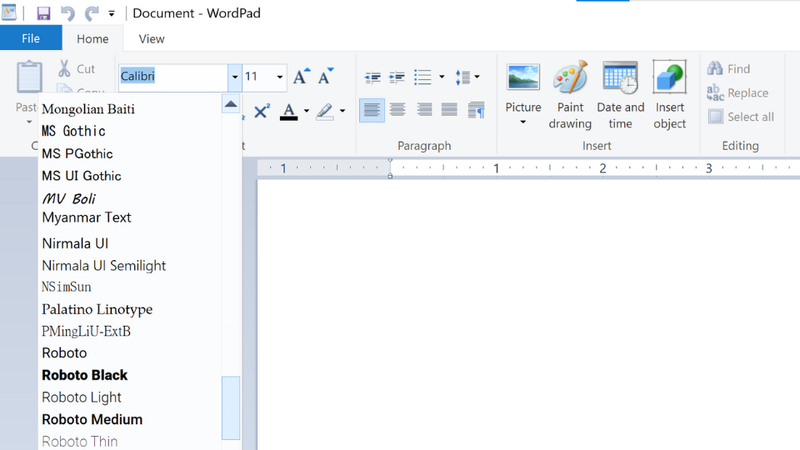Insert Date and time
800x450 pixels.
(x=620, y=95)
